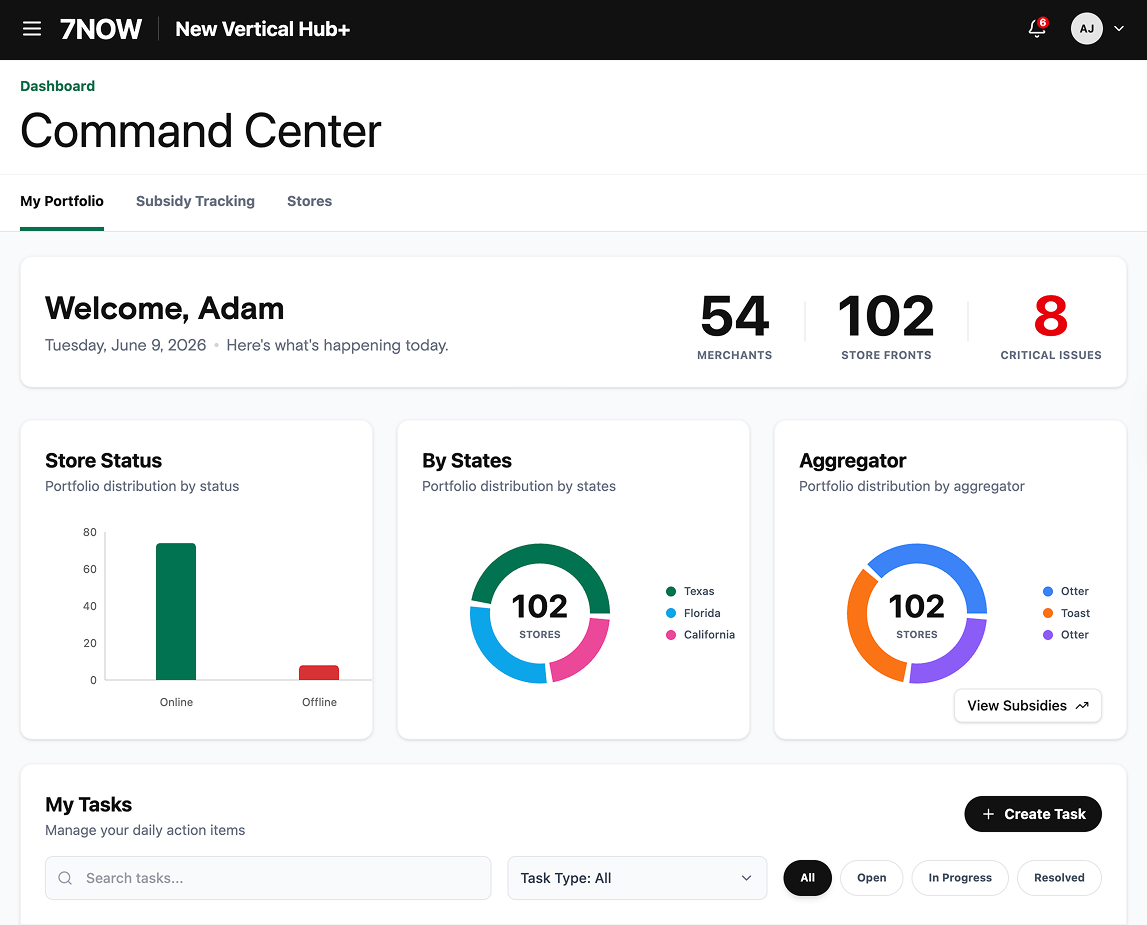Expand the account menu chevron
The height and width of the screenshot is (925, 1147).
[x=1118, y=29]
